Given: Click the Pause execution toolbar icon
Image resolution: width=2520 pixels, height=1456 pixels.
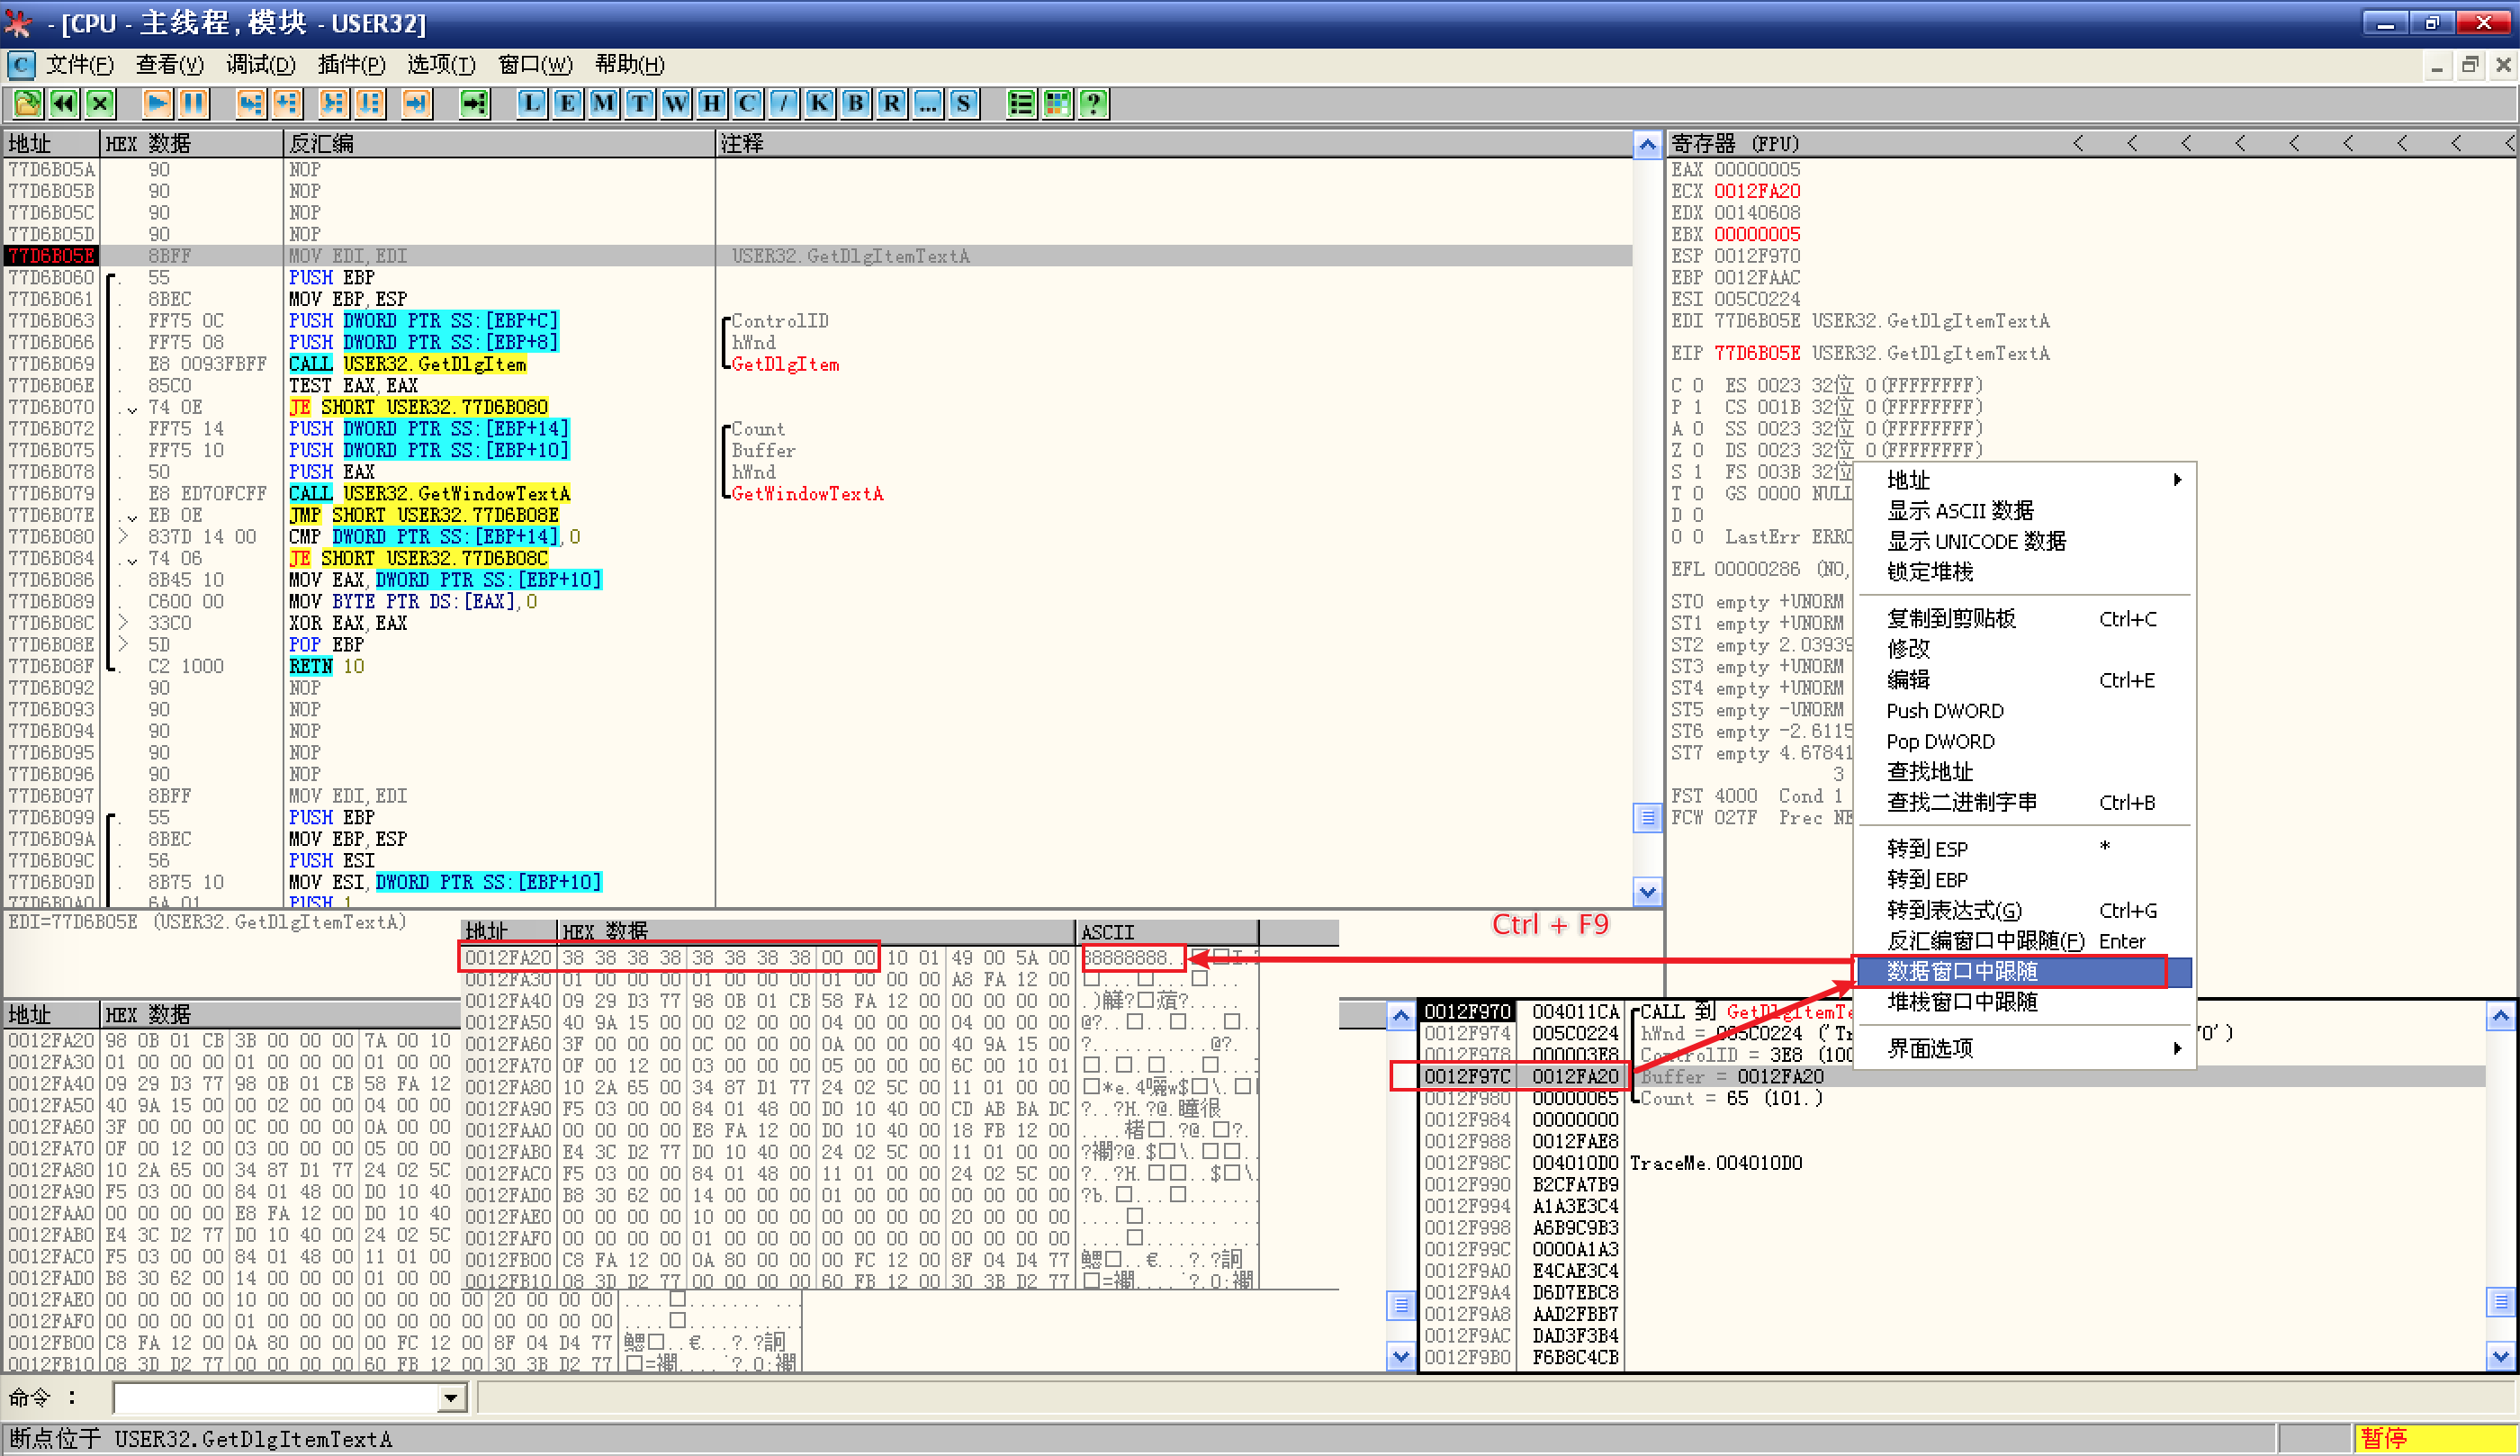Looking at the screenshot, I should pos(193,103).
